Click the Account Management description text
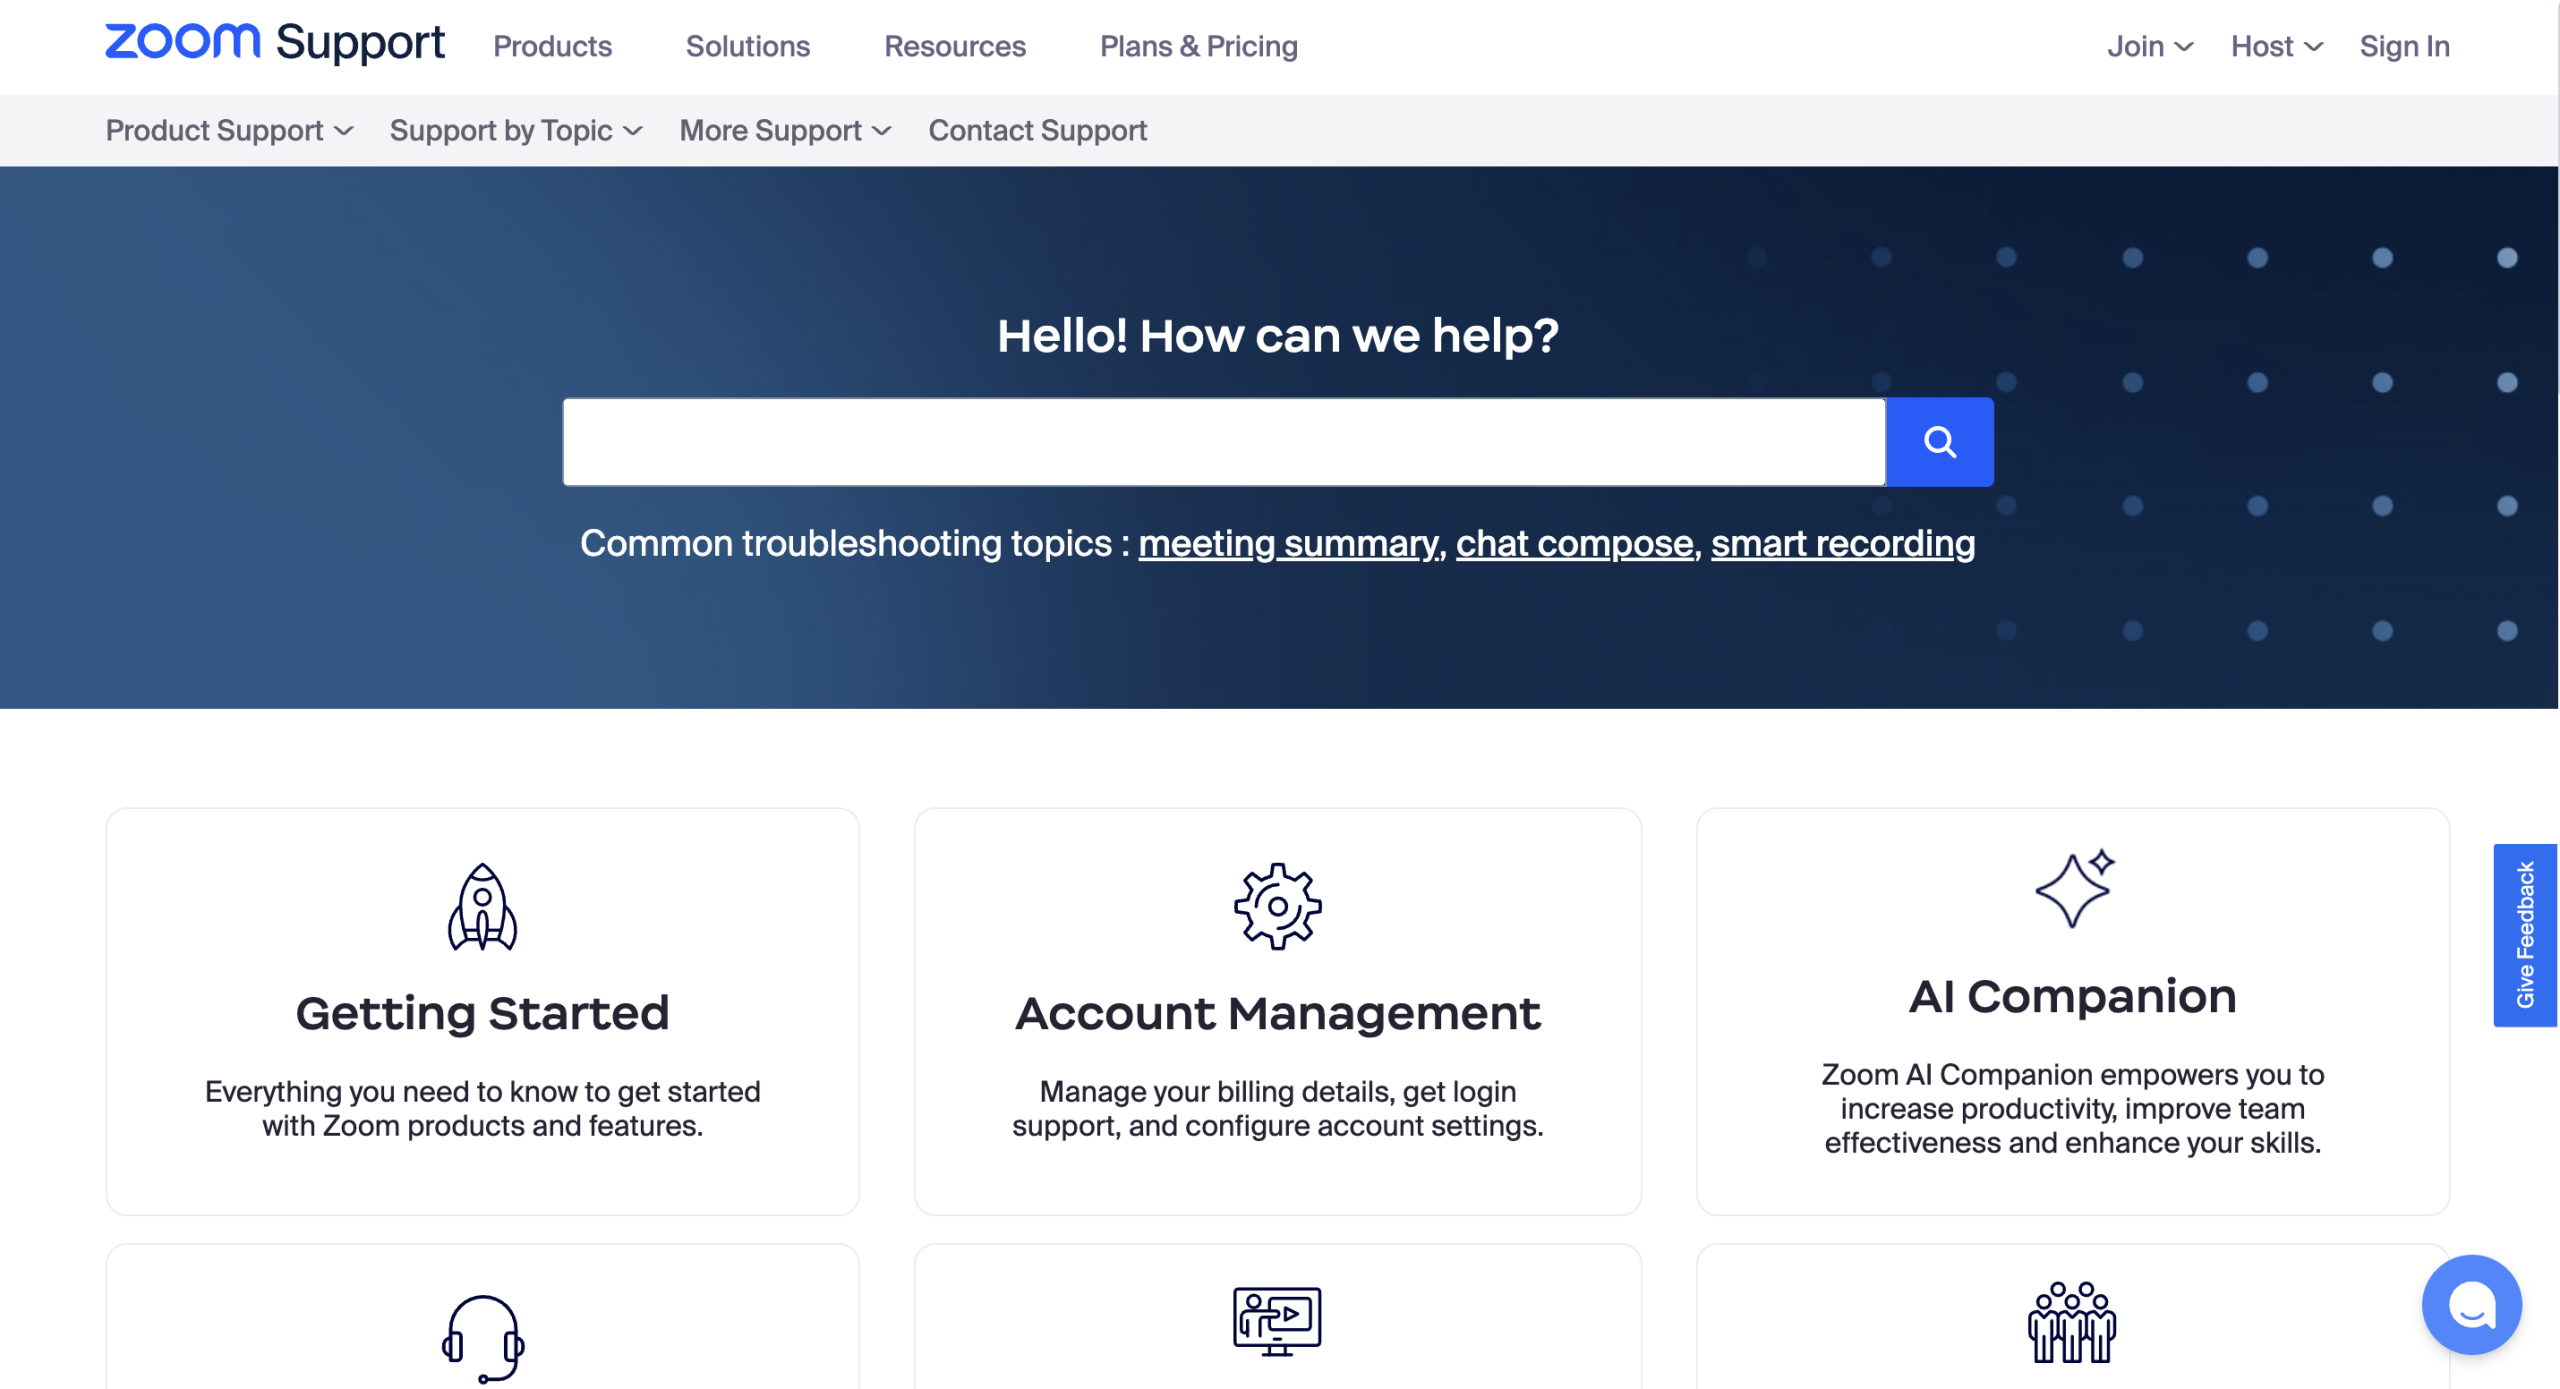The image size is (2560, 1389). coord(1277,1108)
